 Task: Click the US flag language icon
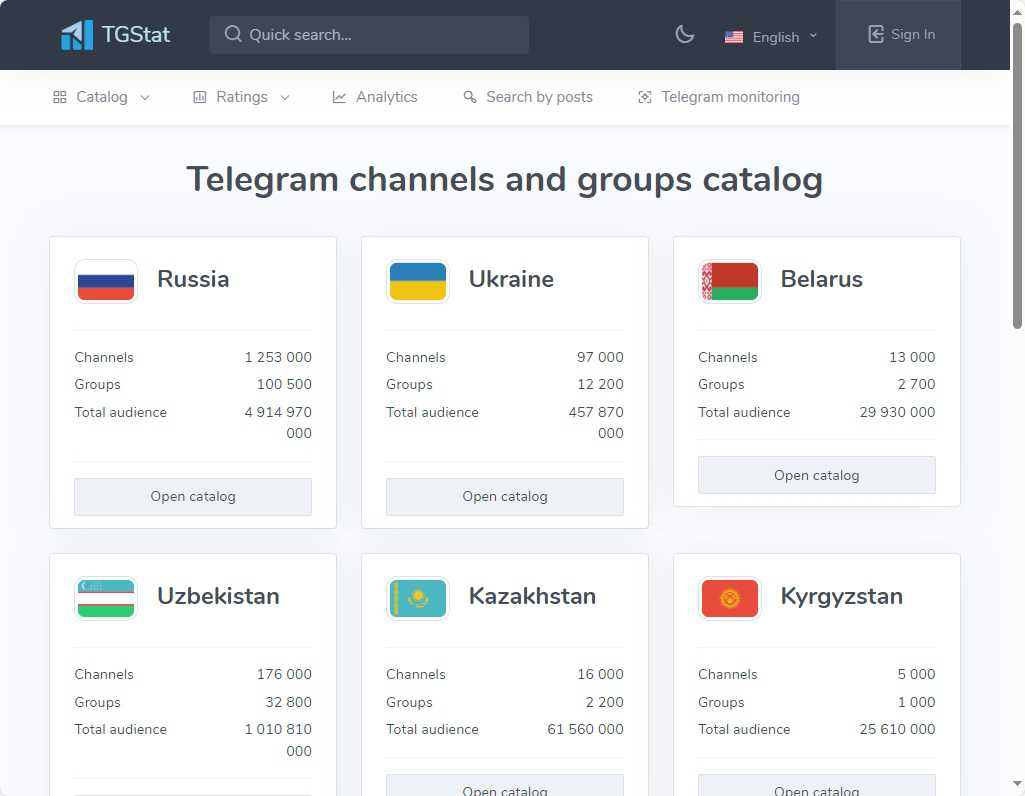[733, 37]
